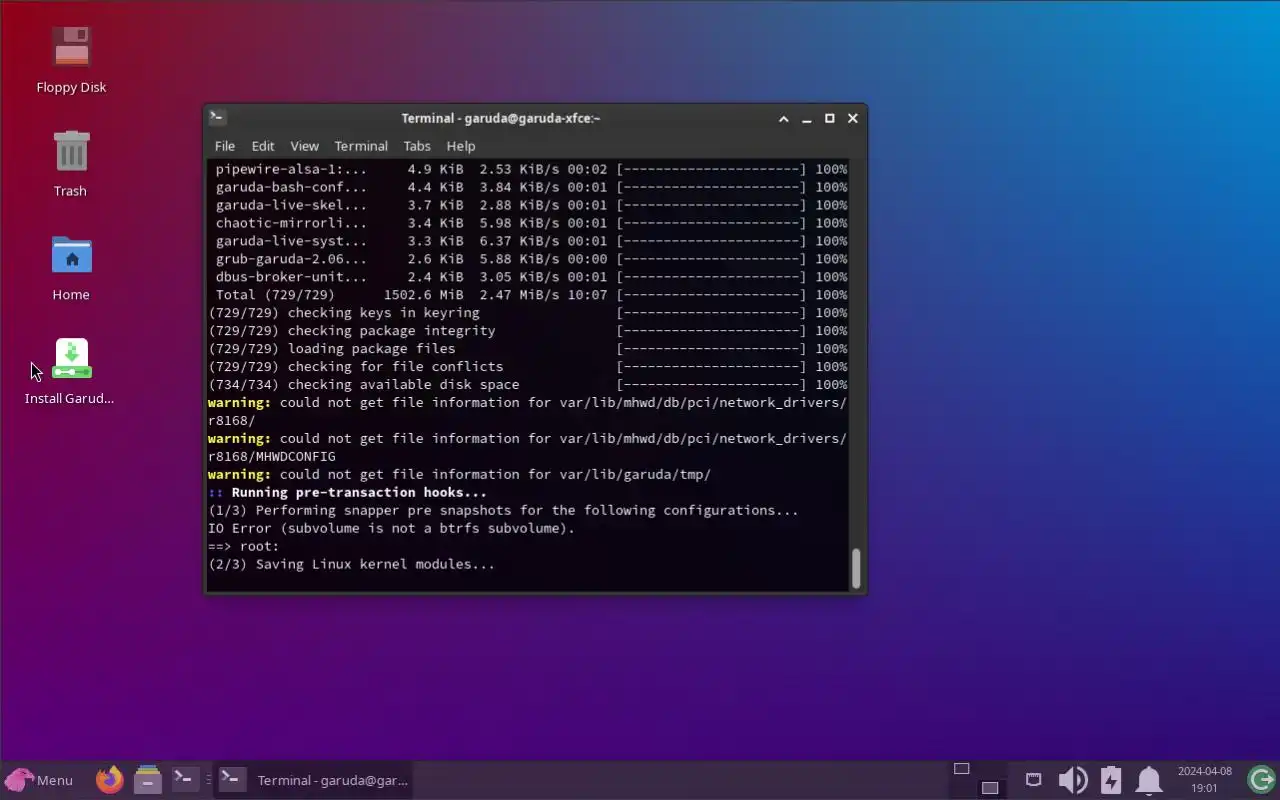The width and height of the screenshot is (1280, 800).
Task: Close the terminal window
Action: (853, 118)
